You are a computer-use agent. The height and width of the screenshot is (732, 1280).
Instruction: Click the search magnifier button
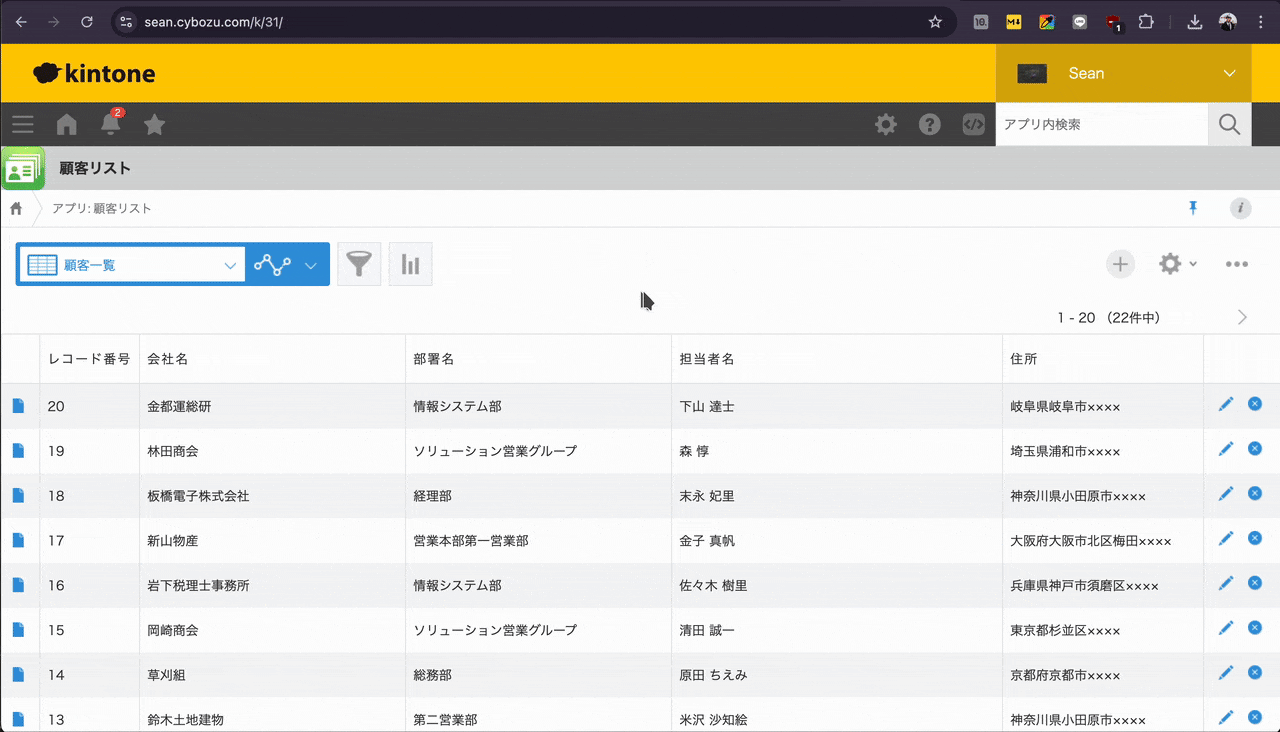[x=1229, y=124]
